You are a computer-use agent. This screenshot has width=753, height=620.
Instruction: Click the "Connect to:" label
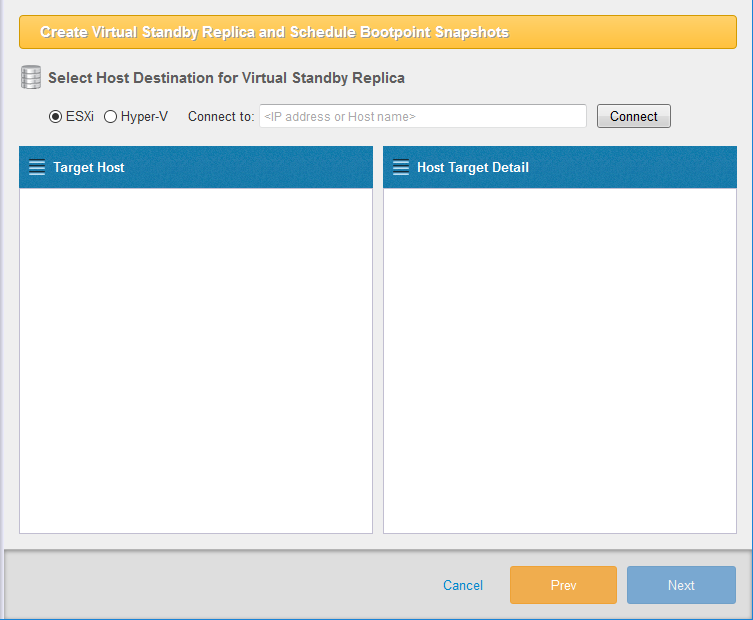[x=221, y=116]
